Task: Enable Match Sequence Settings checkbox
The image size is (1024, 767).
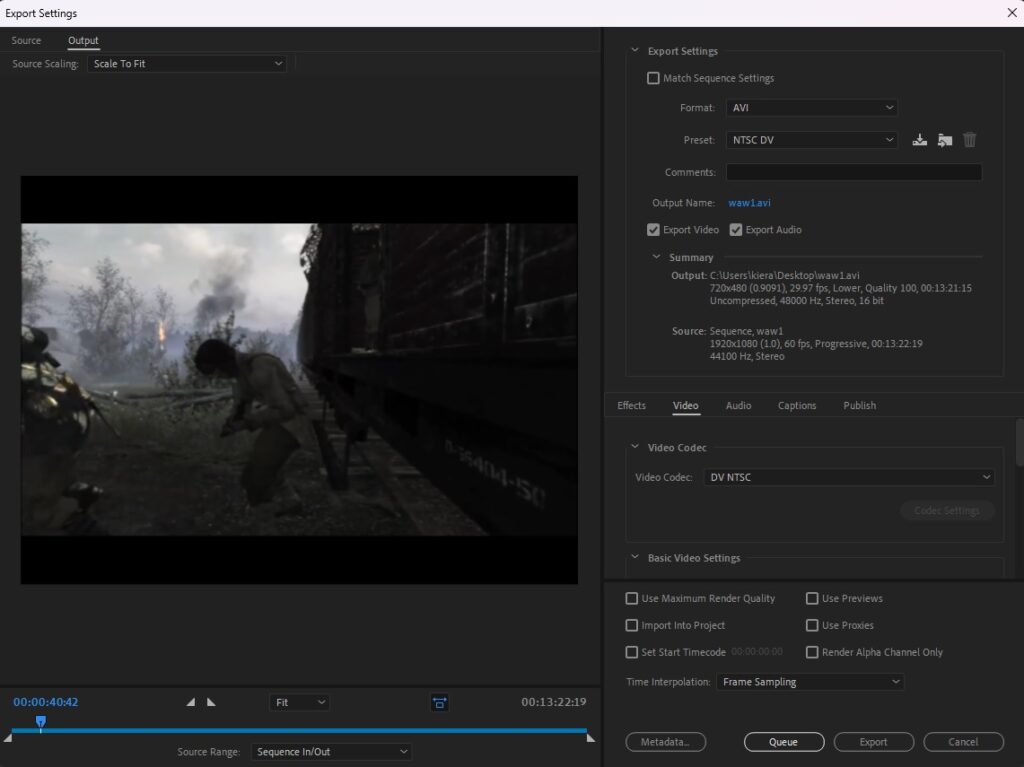Action: [654, 78]
